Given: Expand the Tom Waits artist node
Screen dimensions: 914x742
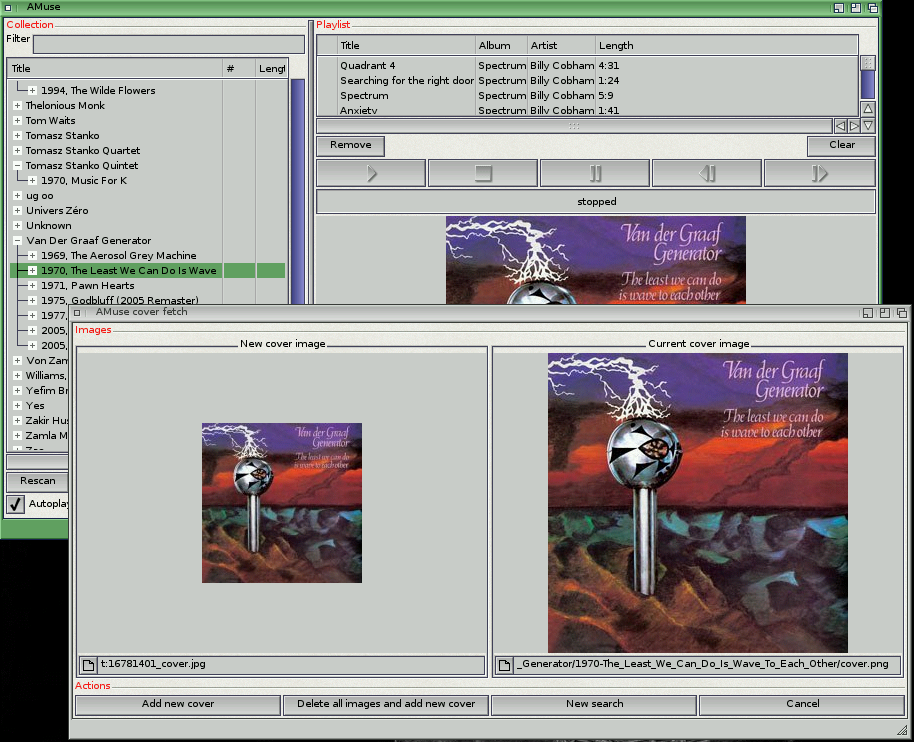Looking at the screenshot, I should (17, 121).
